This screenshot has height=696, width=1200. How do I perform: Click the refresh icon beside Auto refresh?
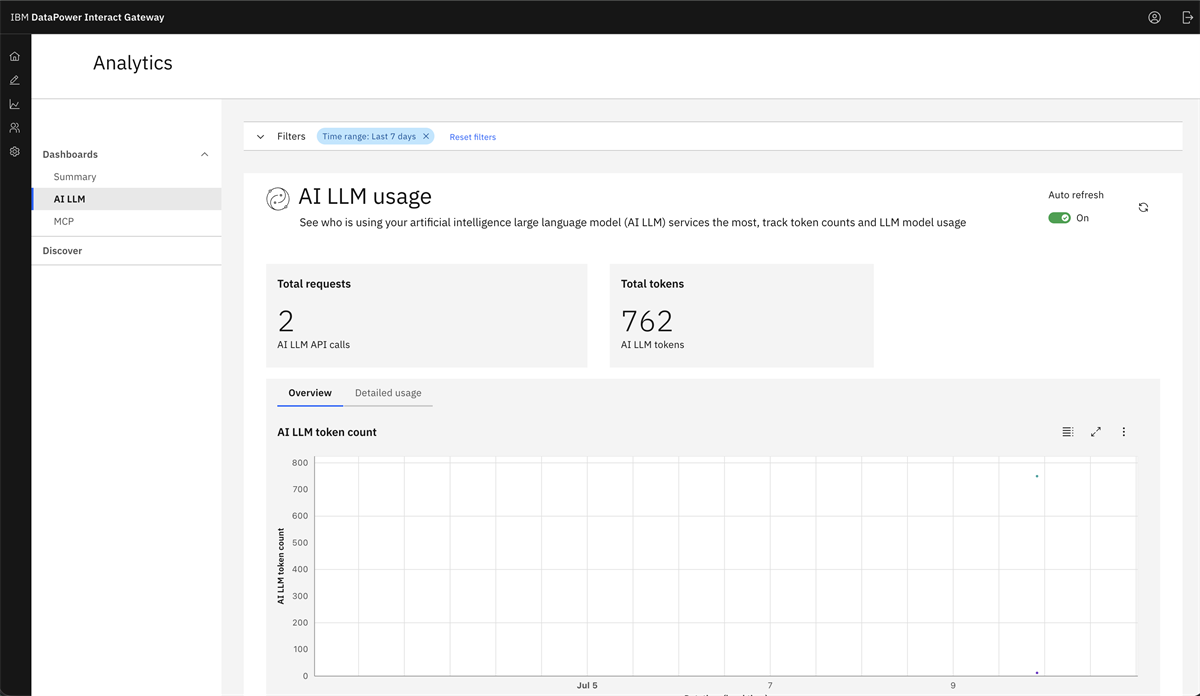pos(1143,207)
